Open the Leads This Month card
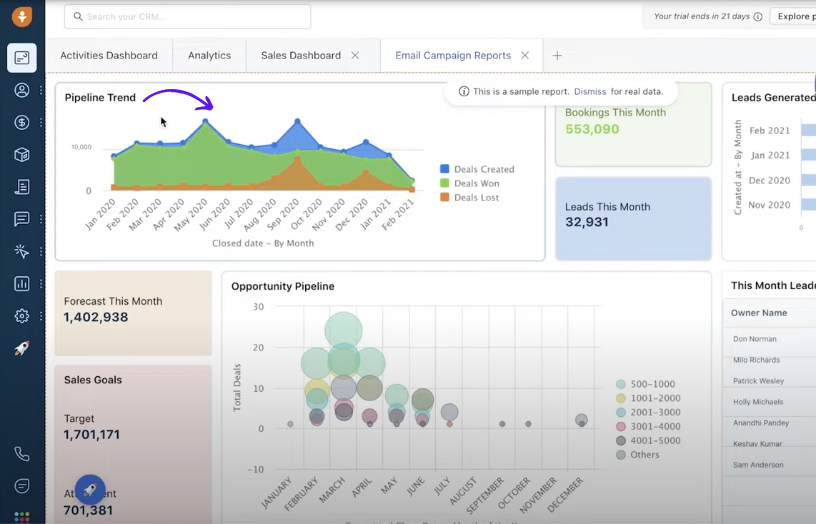Screen dimensions: 816x524 (x=633, y=219)
